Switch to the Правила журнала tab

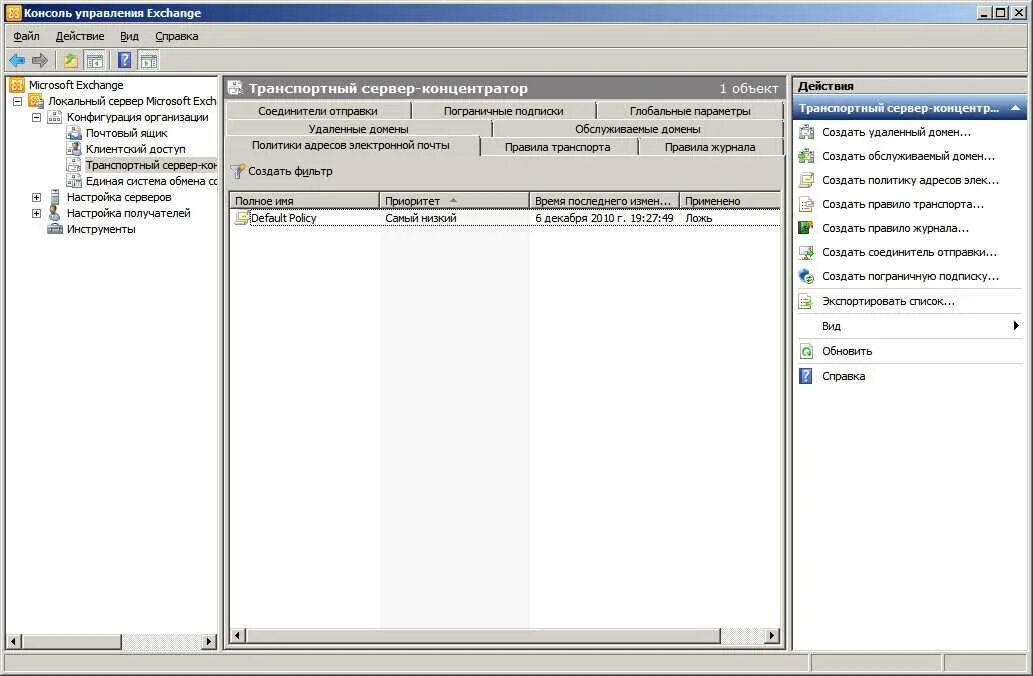point(710,147)
